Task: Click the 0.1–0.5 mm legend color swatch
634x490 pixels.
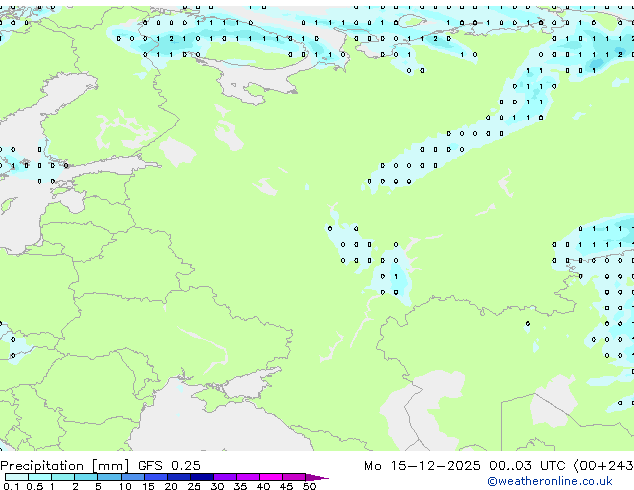Action: (17, 477)
